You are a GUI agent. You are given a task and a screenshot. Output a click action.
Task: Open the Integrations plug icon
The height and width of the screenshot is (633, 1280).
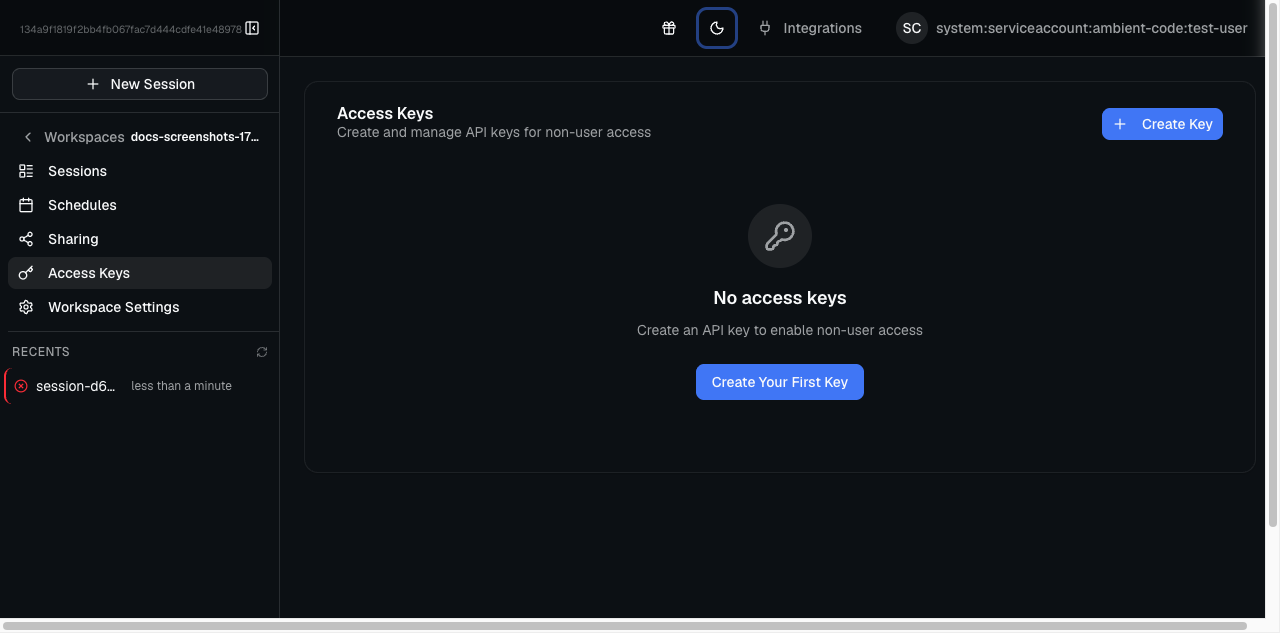click(765, 28)
